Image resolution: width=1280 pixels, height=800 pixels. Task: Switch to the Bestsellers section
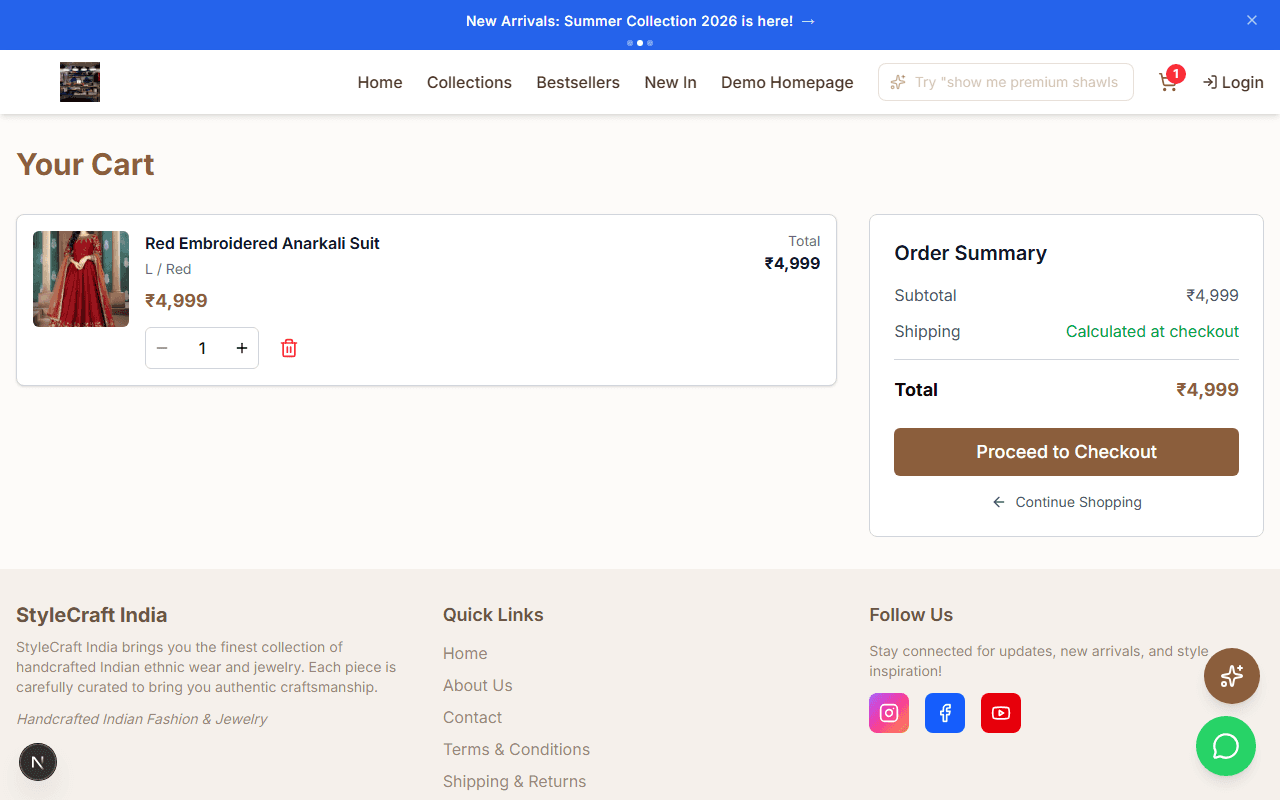point(578,82)
